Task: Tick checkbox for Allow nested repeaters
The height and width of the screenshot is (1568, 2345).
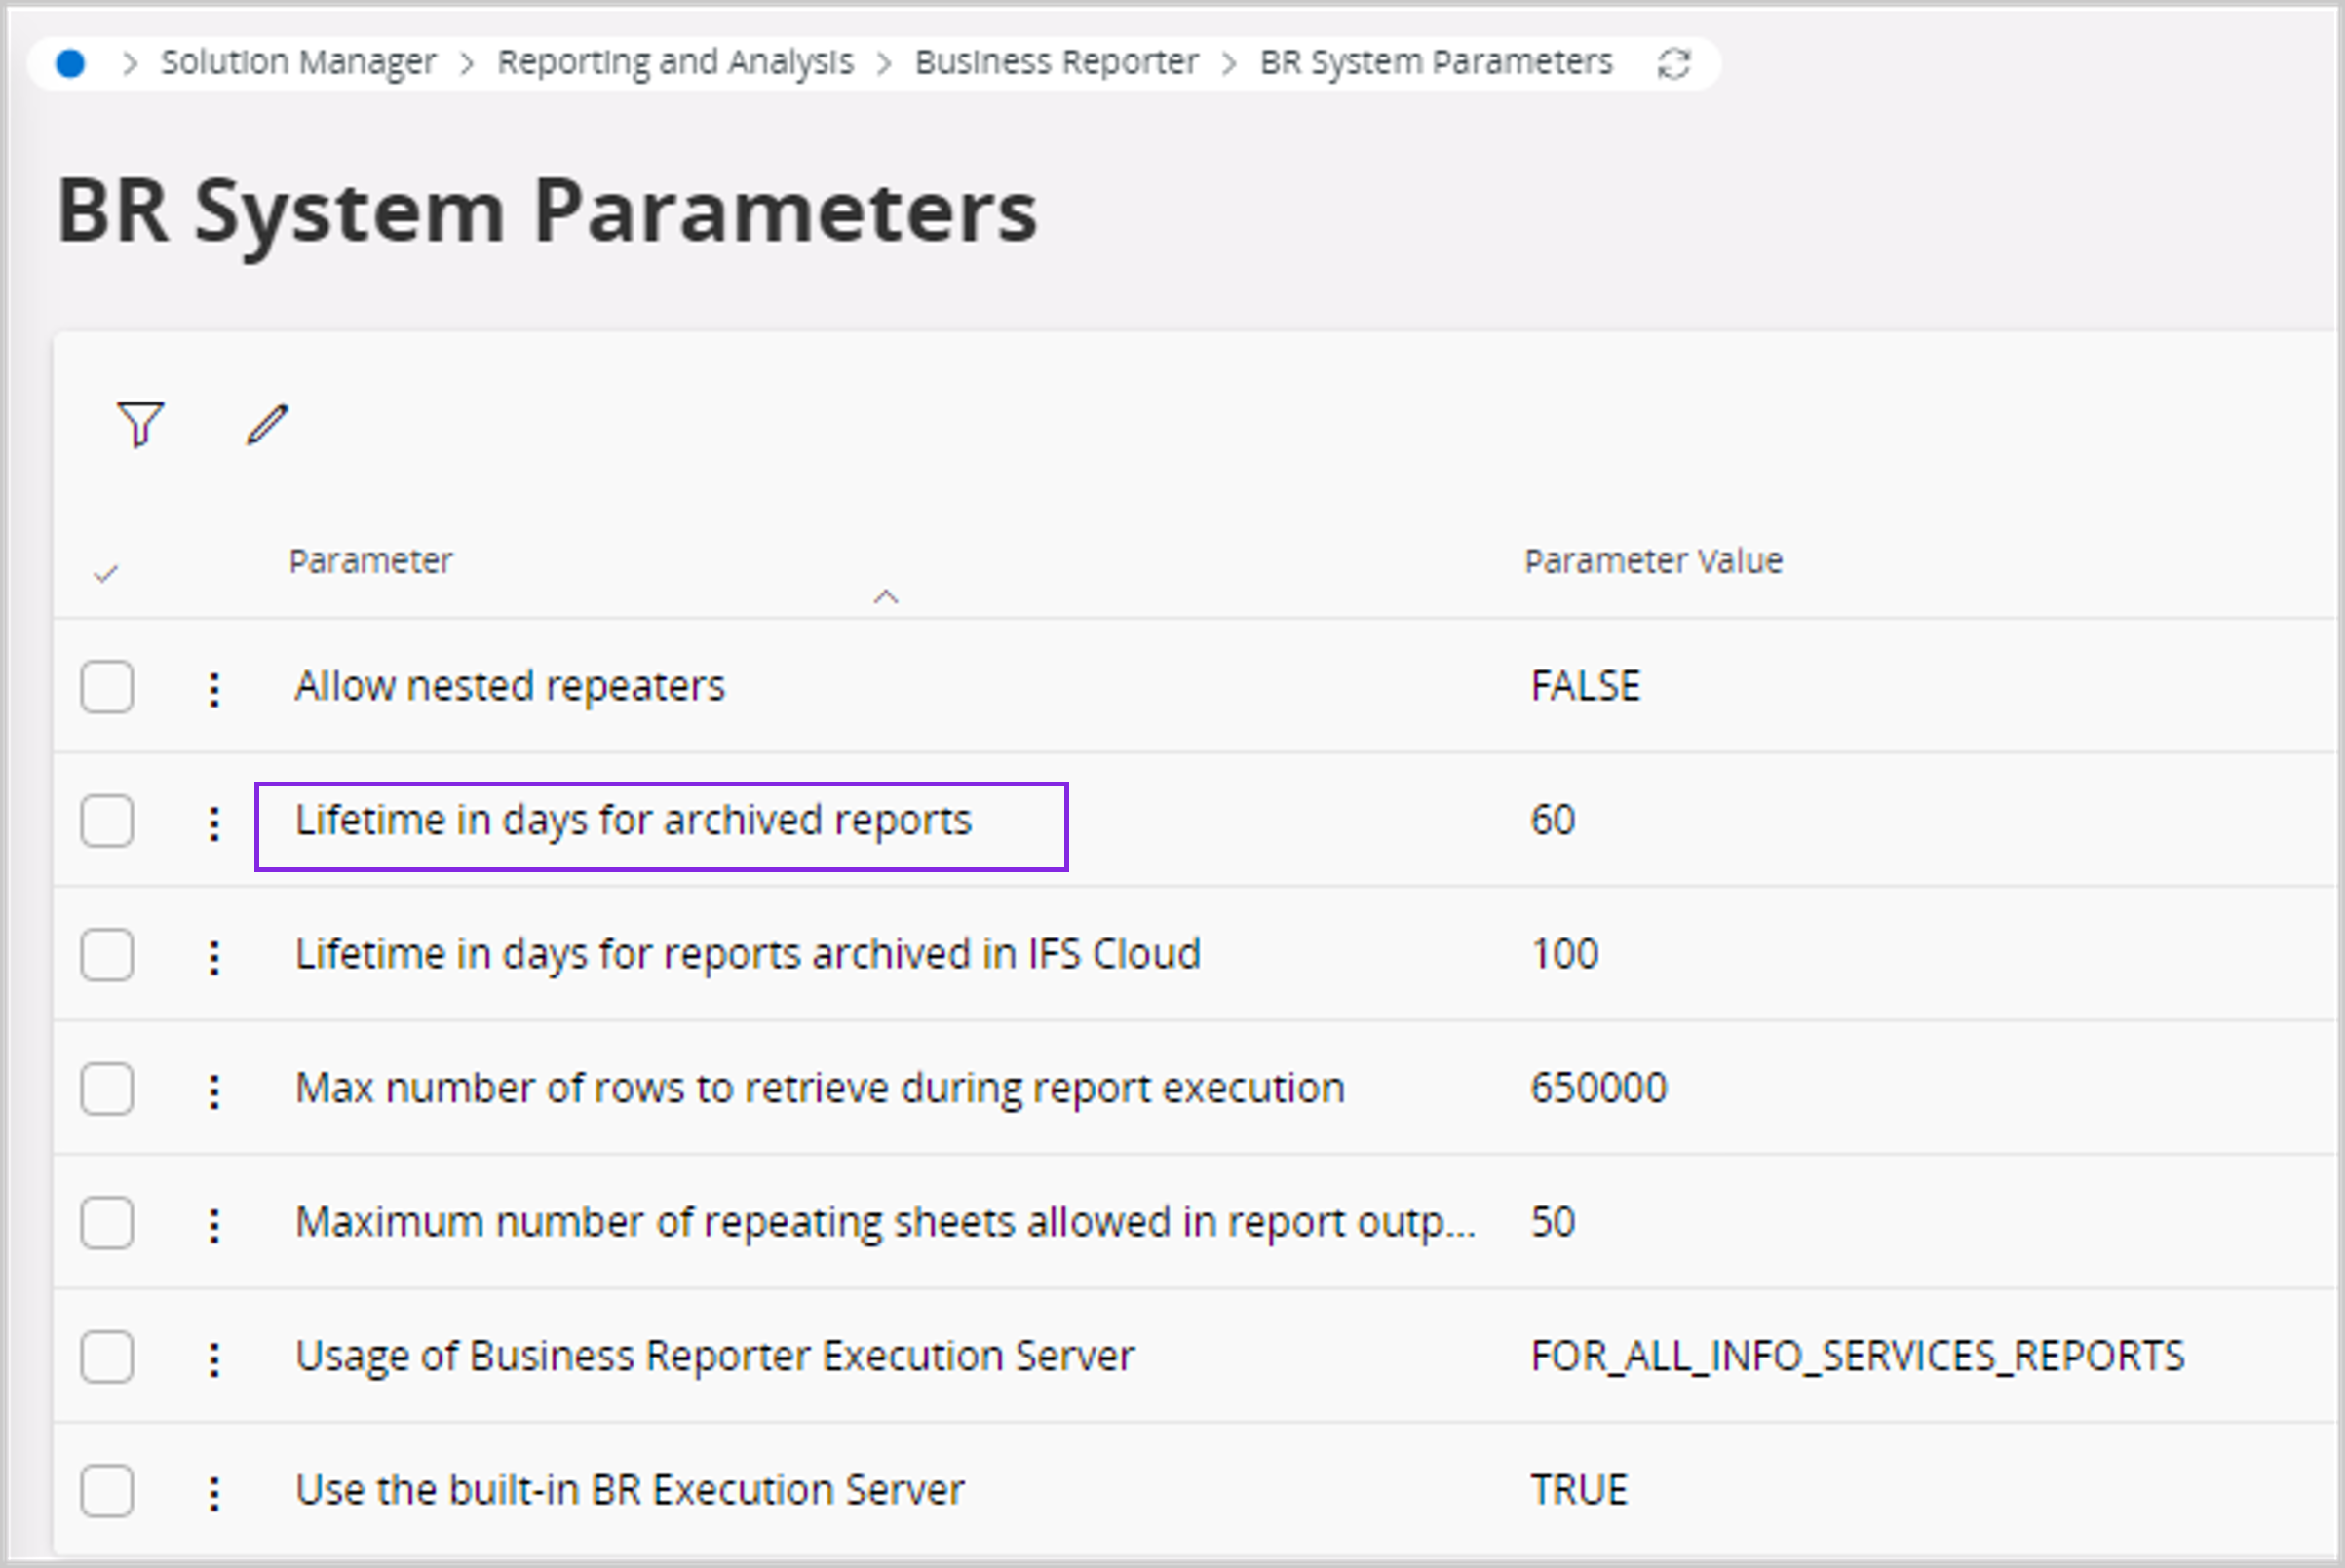Action: coord(107,687)
